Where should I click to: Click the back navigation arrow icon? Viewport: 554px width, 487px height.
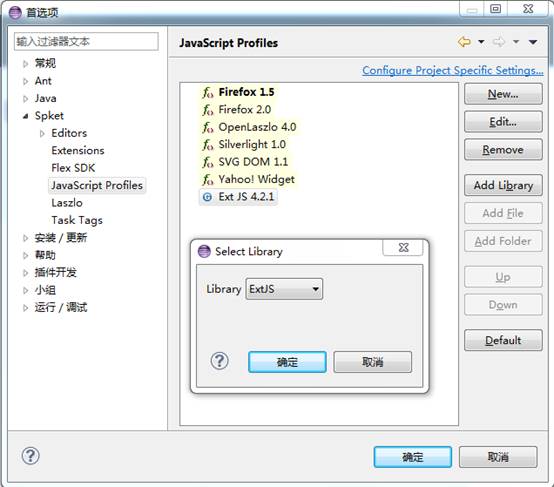pos(464,42)
